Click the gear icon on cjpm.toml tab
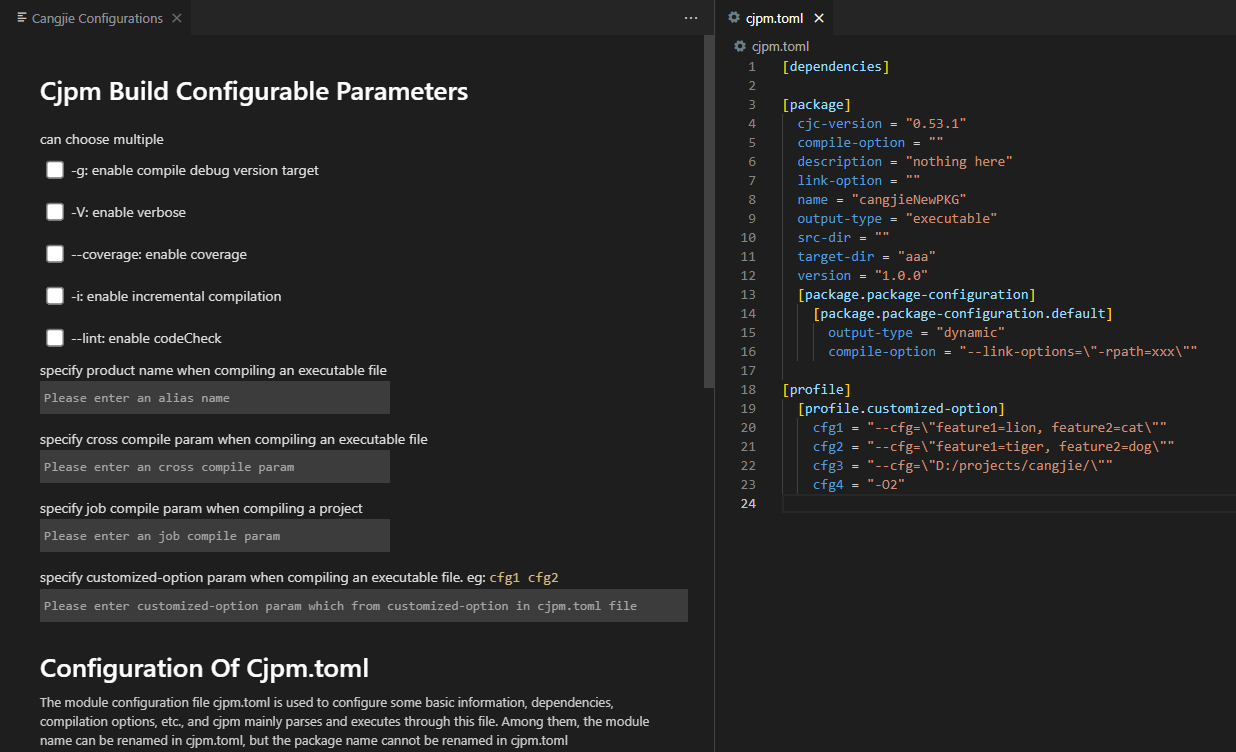Viewport: 1236px width, 752px height. pos(734,18)
